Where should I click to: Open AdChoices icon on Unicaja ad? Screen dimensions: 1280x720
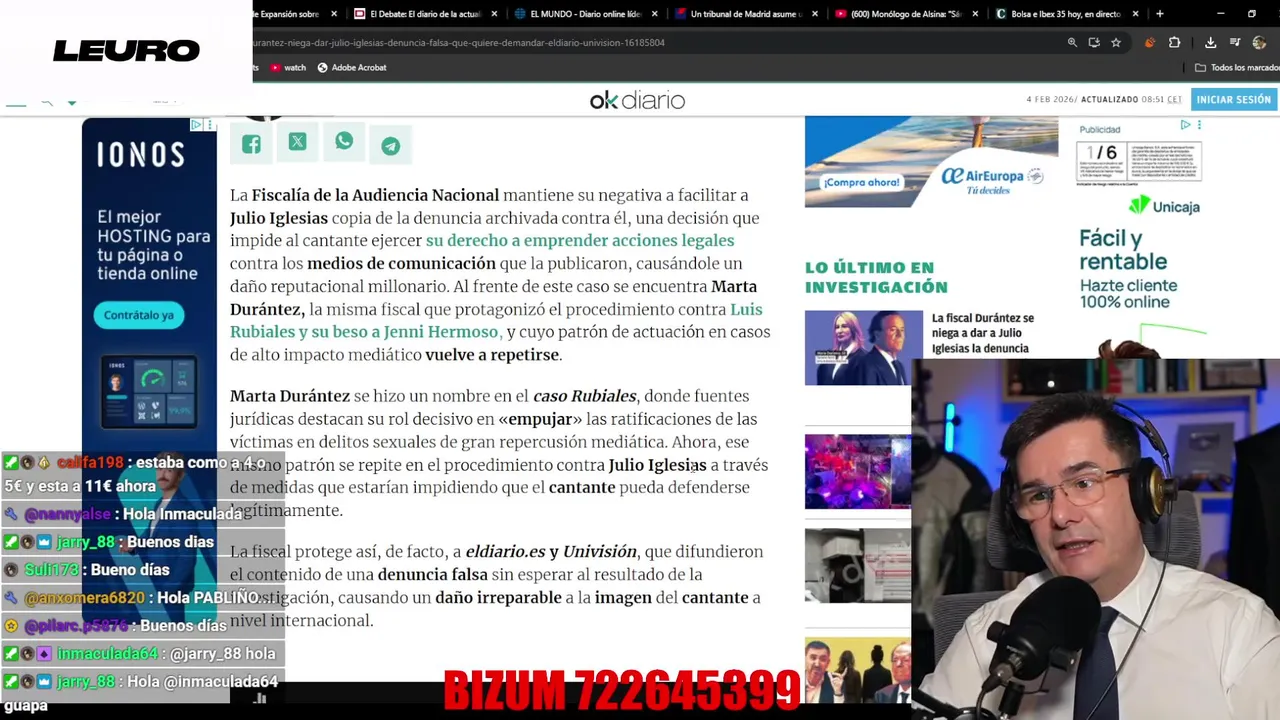click(x=1186, y=125)
